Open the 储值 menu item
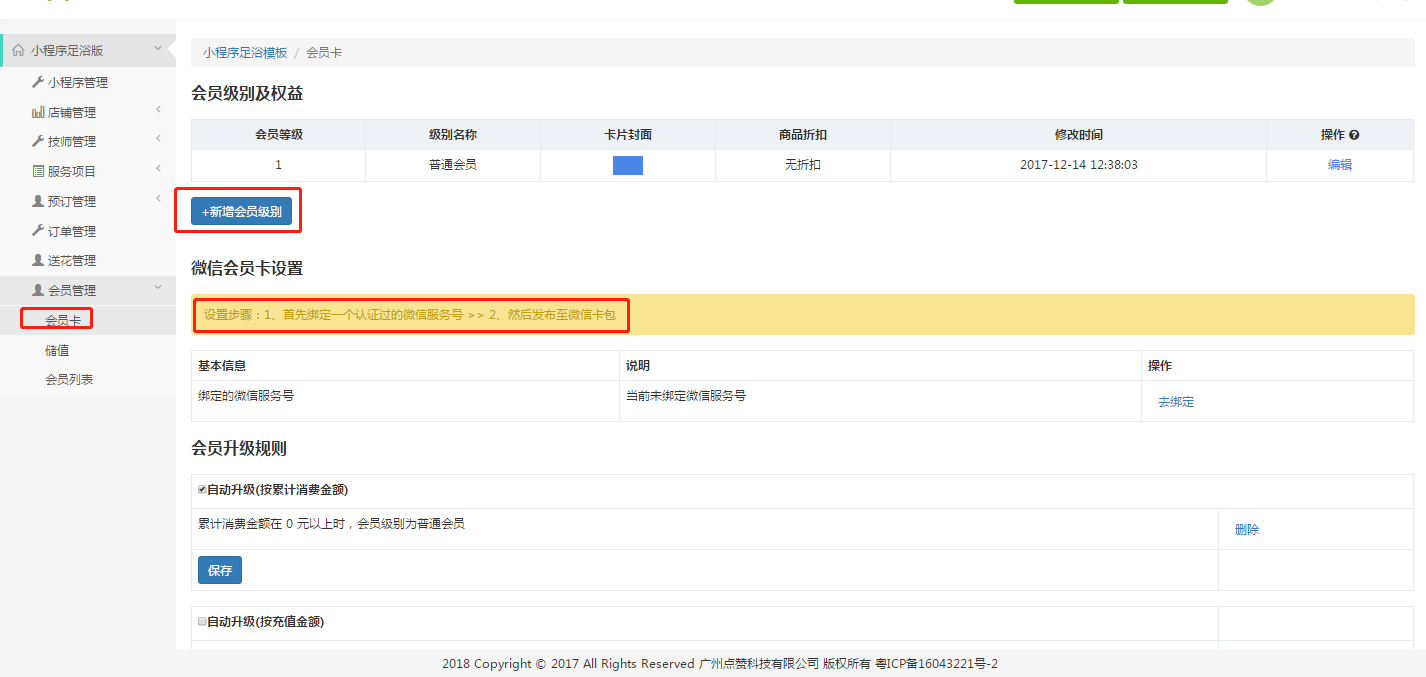1426x677 pixels. pyautogui.click(x=57, y=351)
